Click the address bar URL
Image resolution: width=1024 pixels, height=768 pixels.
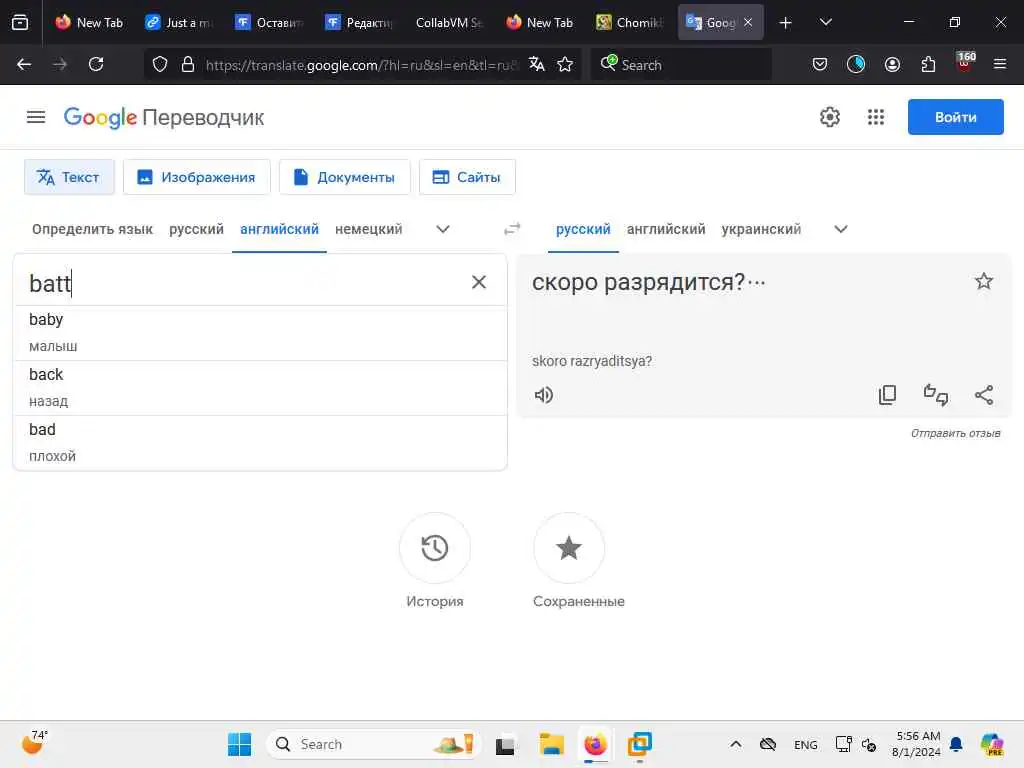[361, 65]
